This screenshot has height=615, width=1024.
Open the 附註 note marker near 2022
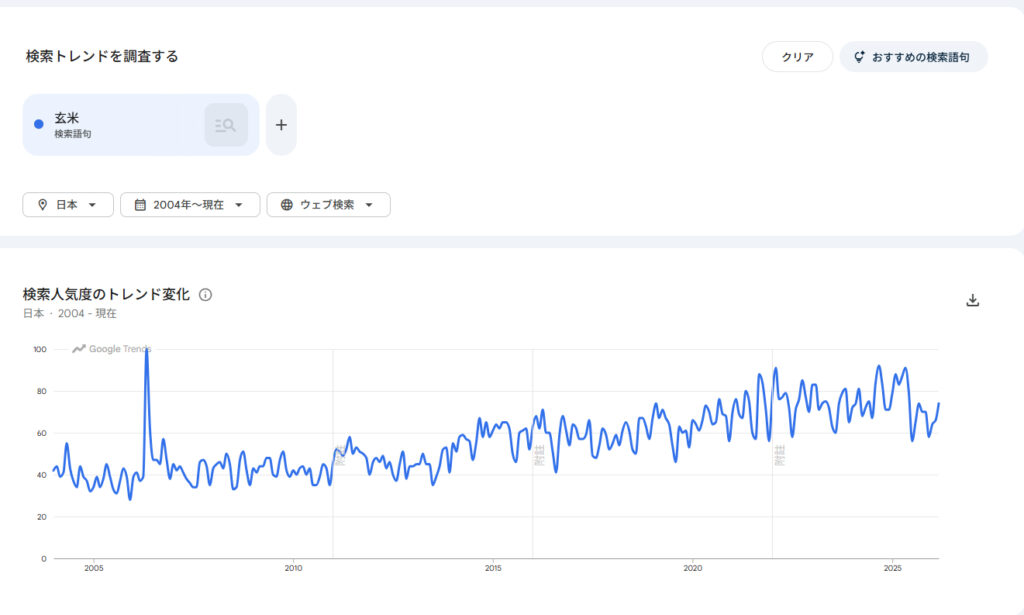pos(779,456)
